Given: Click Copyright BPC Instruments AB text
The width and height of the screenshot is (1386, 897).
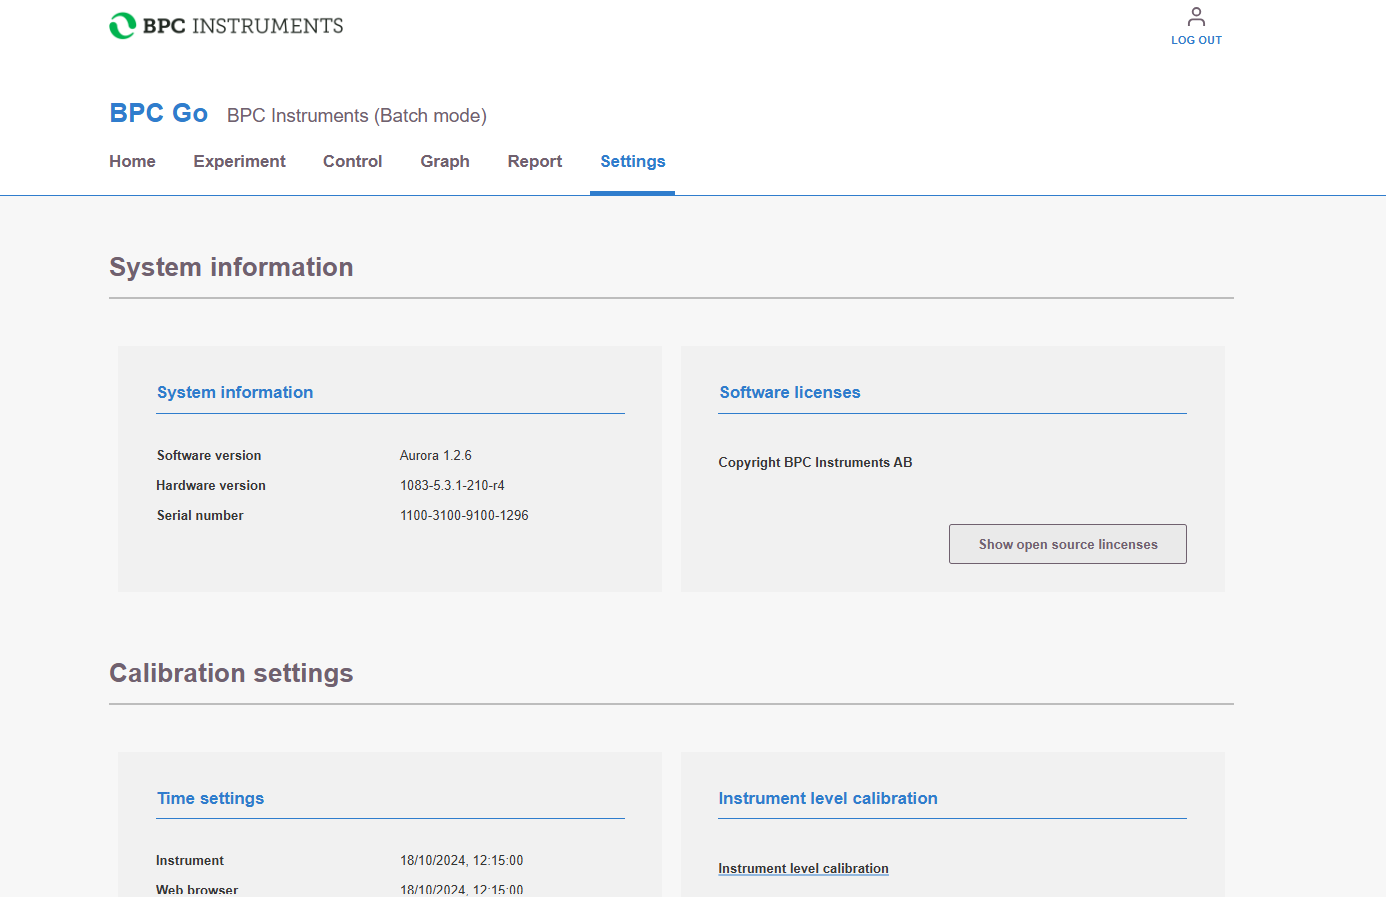Looking at the screenshot, I should tap(815, 462).
